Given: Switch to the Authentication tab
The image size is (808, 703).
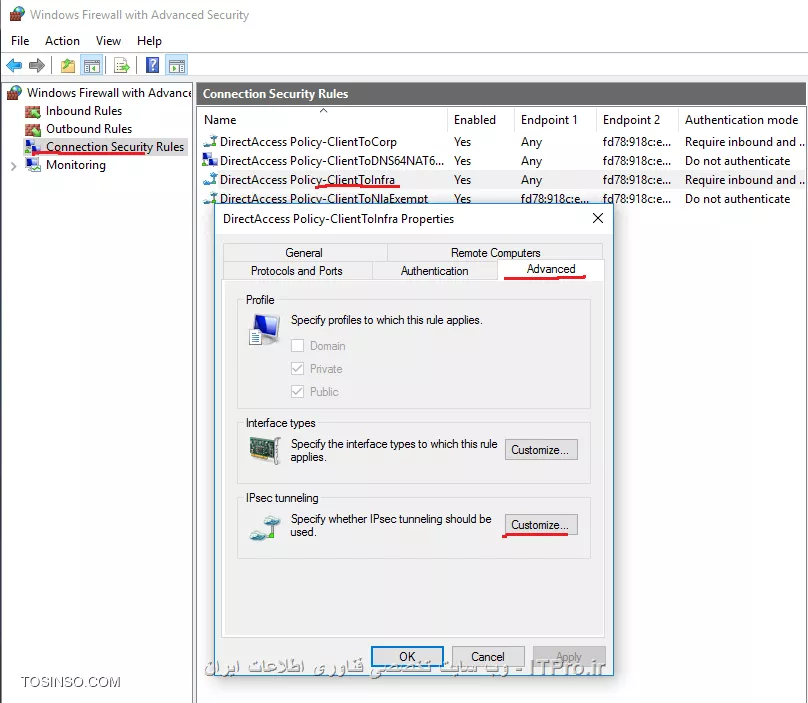Looking at the screenshot, I should pyautogui.click(x=435, y=271).
